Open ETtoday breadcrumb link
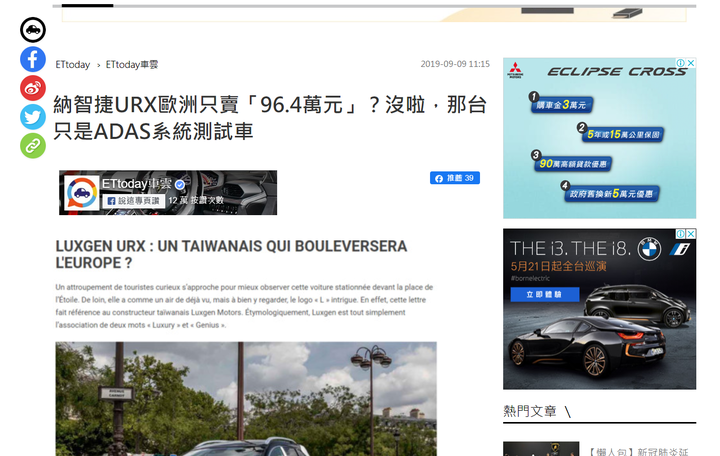 click(73, 65)
